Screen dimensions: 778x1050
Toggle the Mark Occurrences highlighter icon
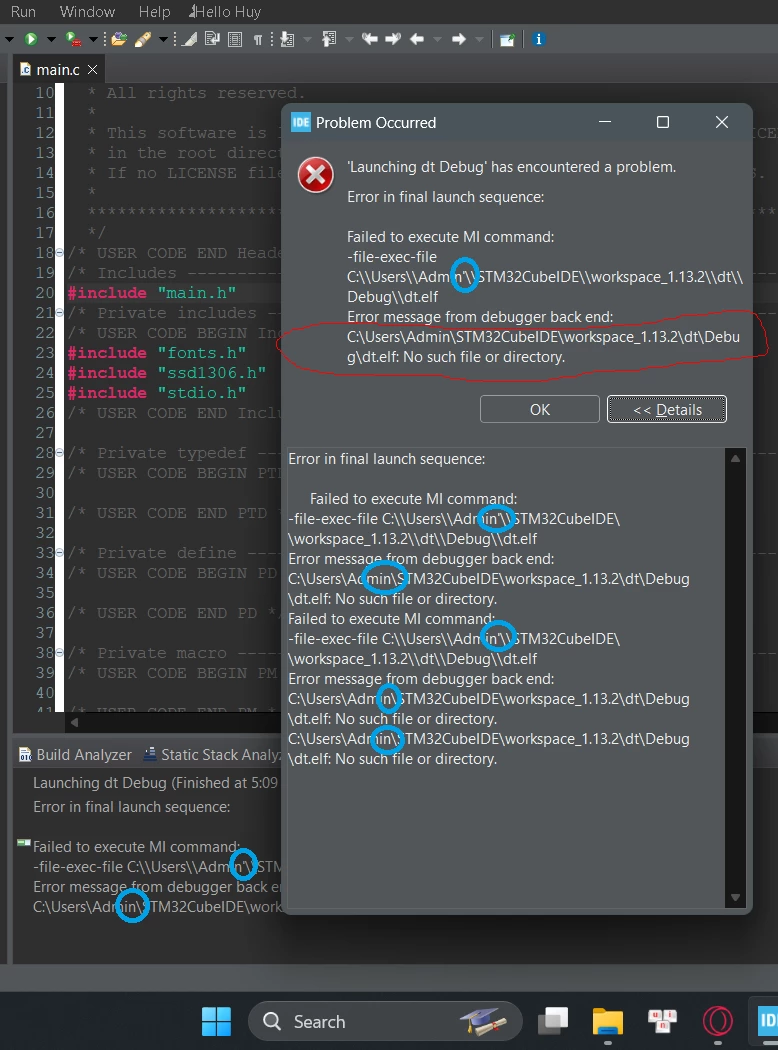pos(190,39)
